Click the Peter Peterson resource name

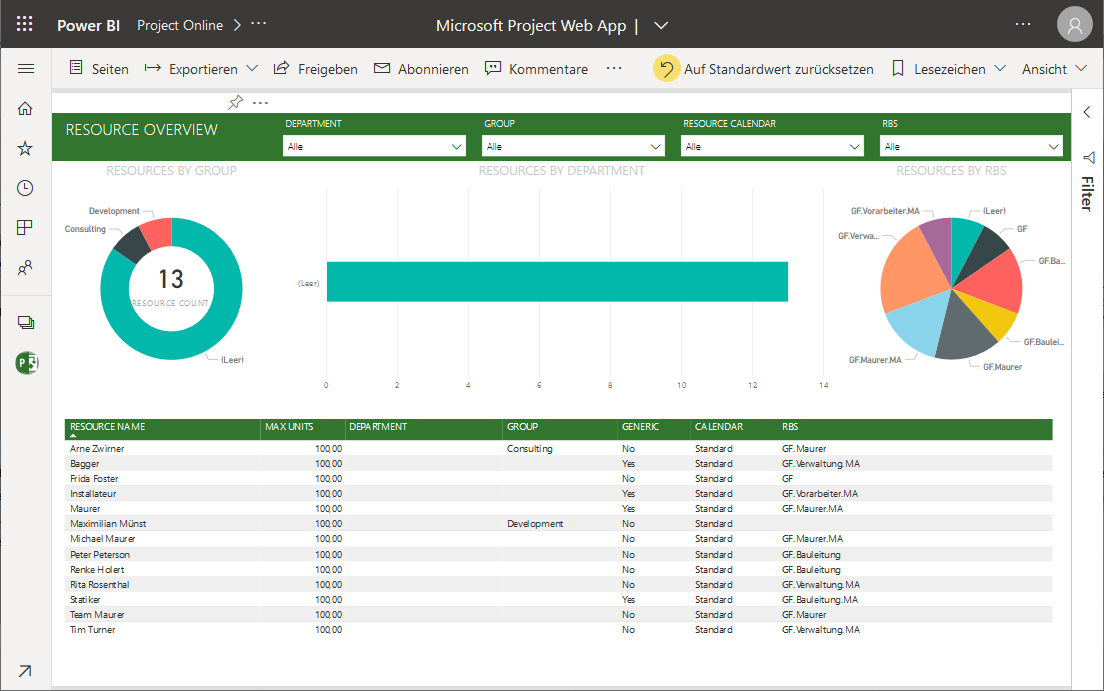pyautogui.click(x=100, y=555)
